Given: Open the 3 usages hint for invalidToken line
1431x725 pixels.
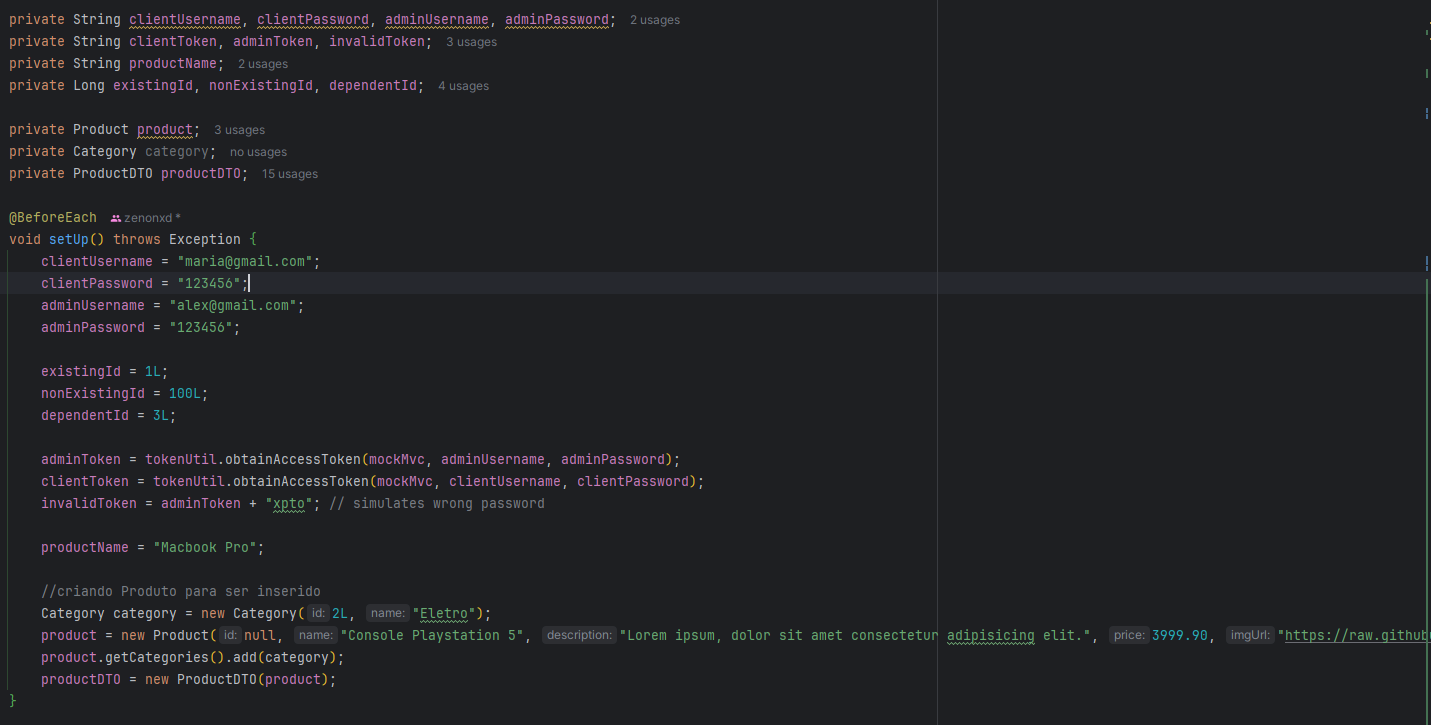Looking at the screenshot, I should pos(471,42).
